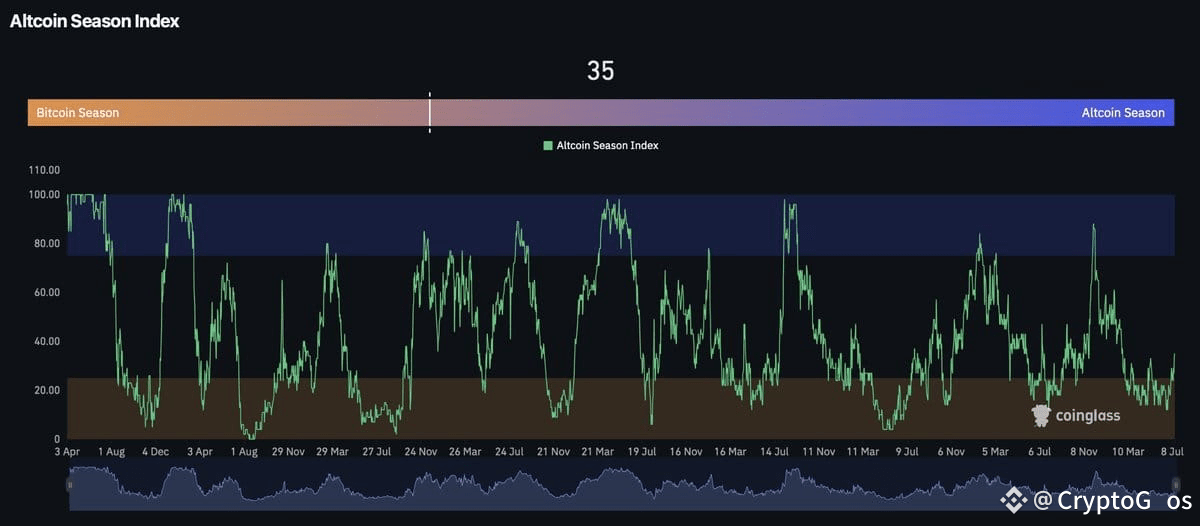This screenshot has height=526, width=1200.
Task: Click the 'Bitcoin Season' gauge label
Action: pyautogui.click(x=78, y=113)
